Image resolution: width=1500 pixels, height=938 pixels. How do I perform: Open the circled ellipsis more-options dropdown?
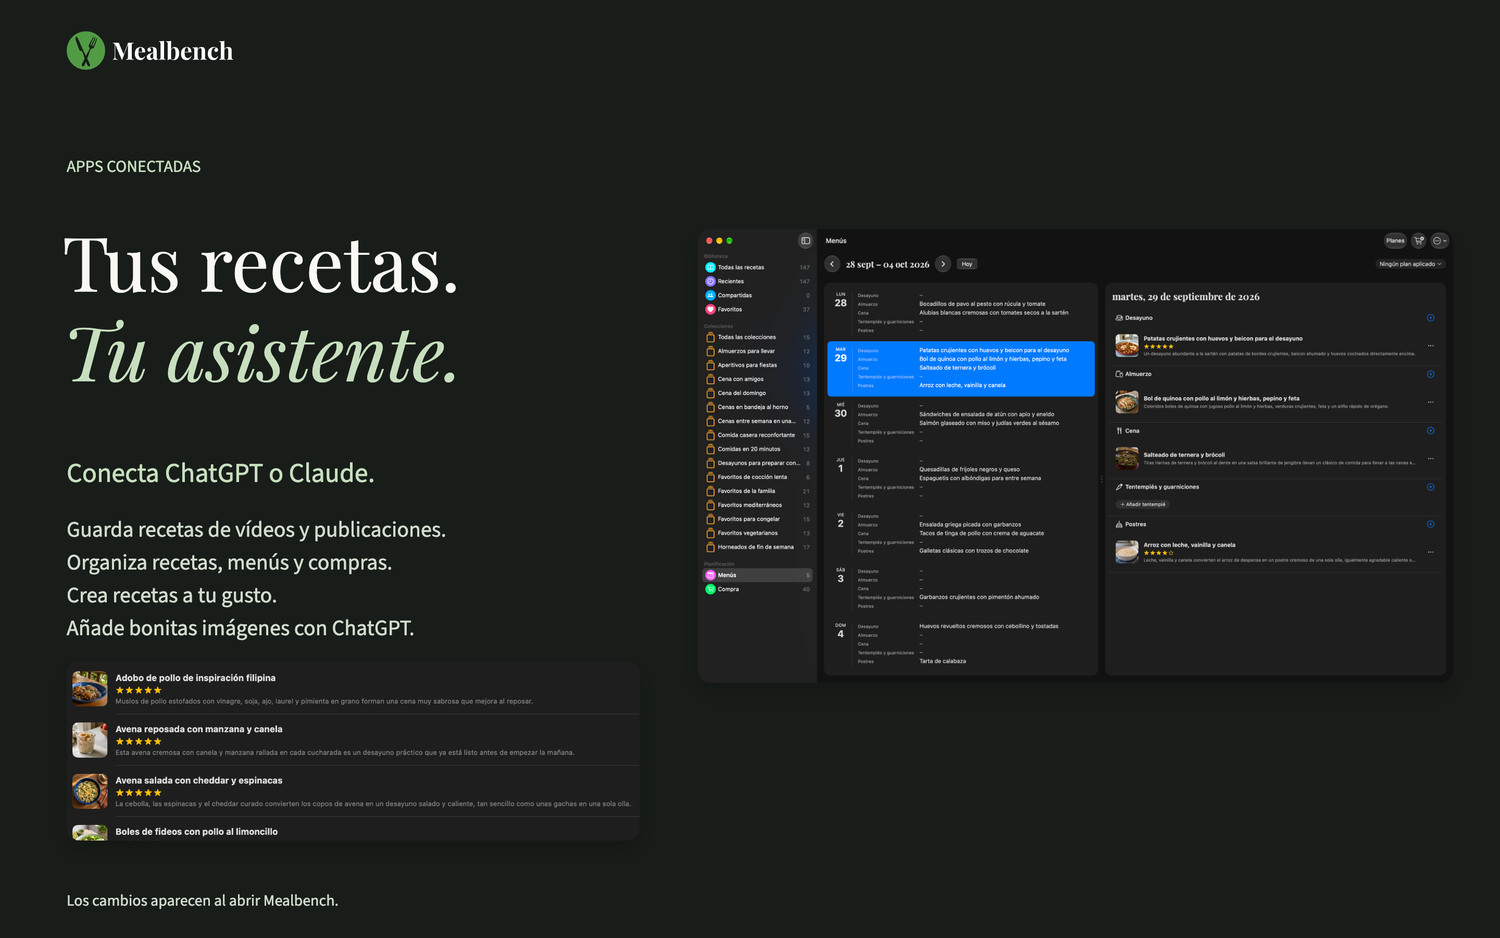[x=1440, y=241]
